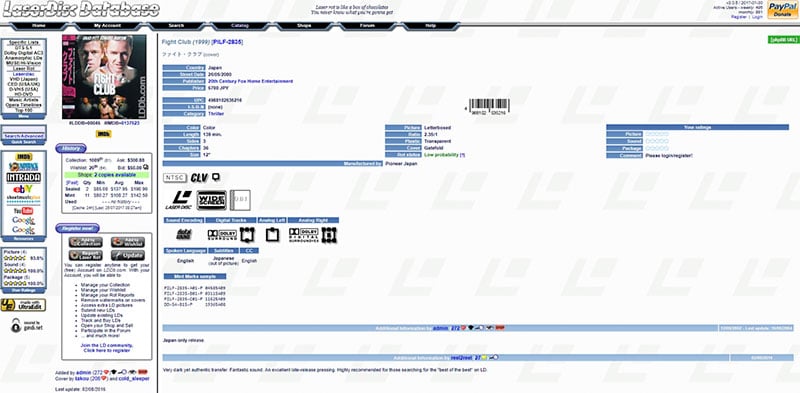The height and width of the screenshot is (393, 800).
Task: Click the Dolby Surround digital tracks icon
Action: (222, 235)
